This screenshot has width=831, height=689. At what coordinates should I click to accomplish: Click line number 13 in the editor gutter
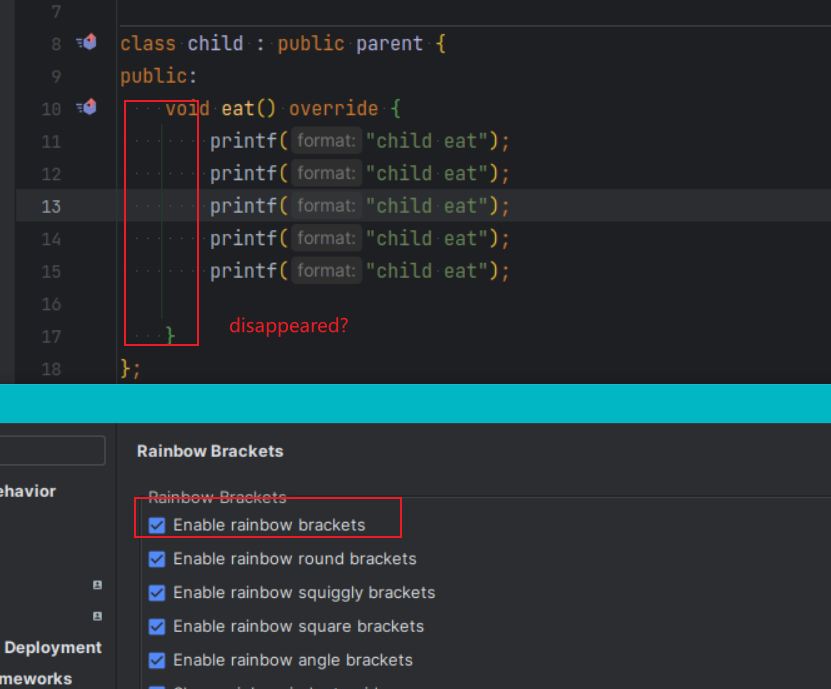51,205
